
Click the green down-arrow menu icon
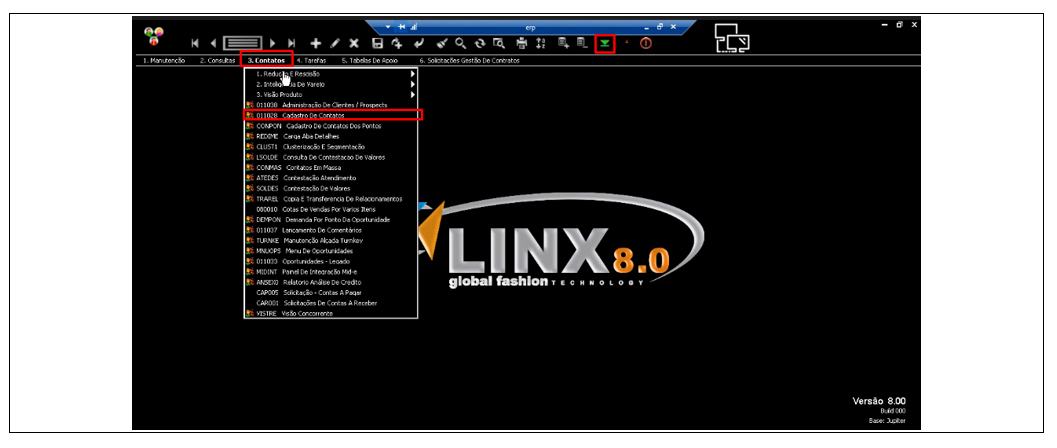coord(605,44)
